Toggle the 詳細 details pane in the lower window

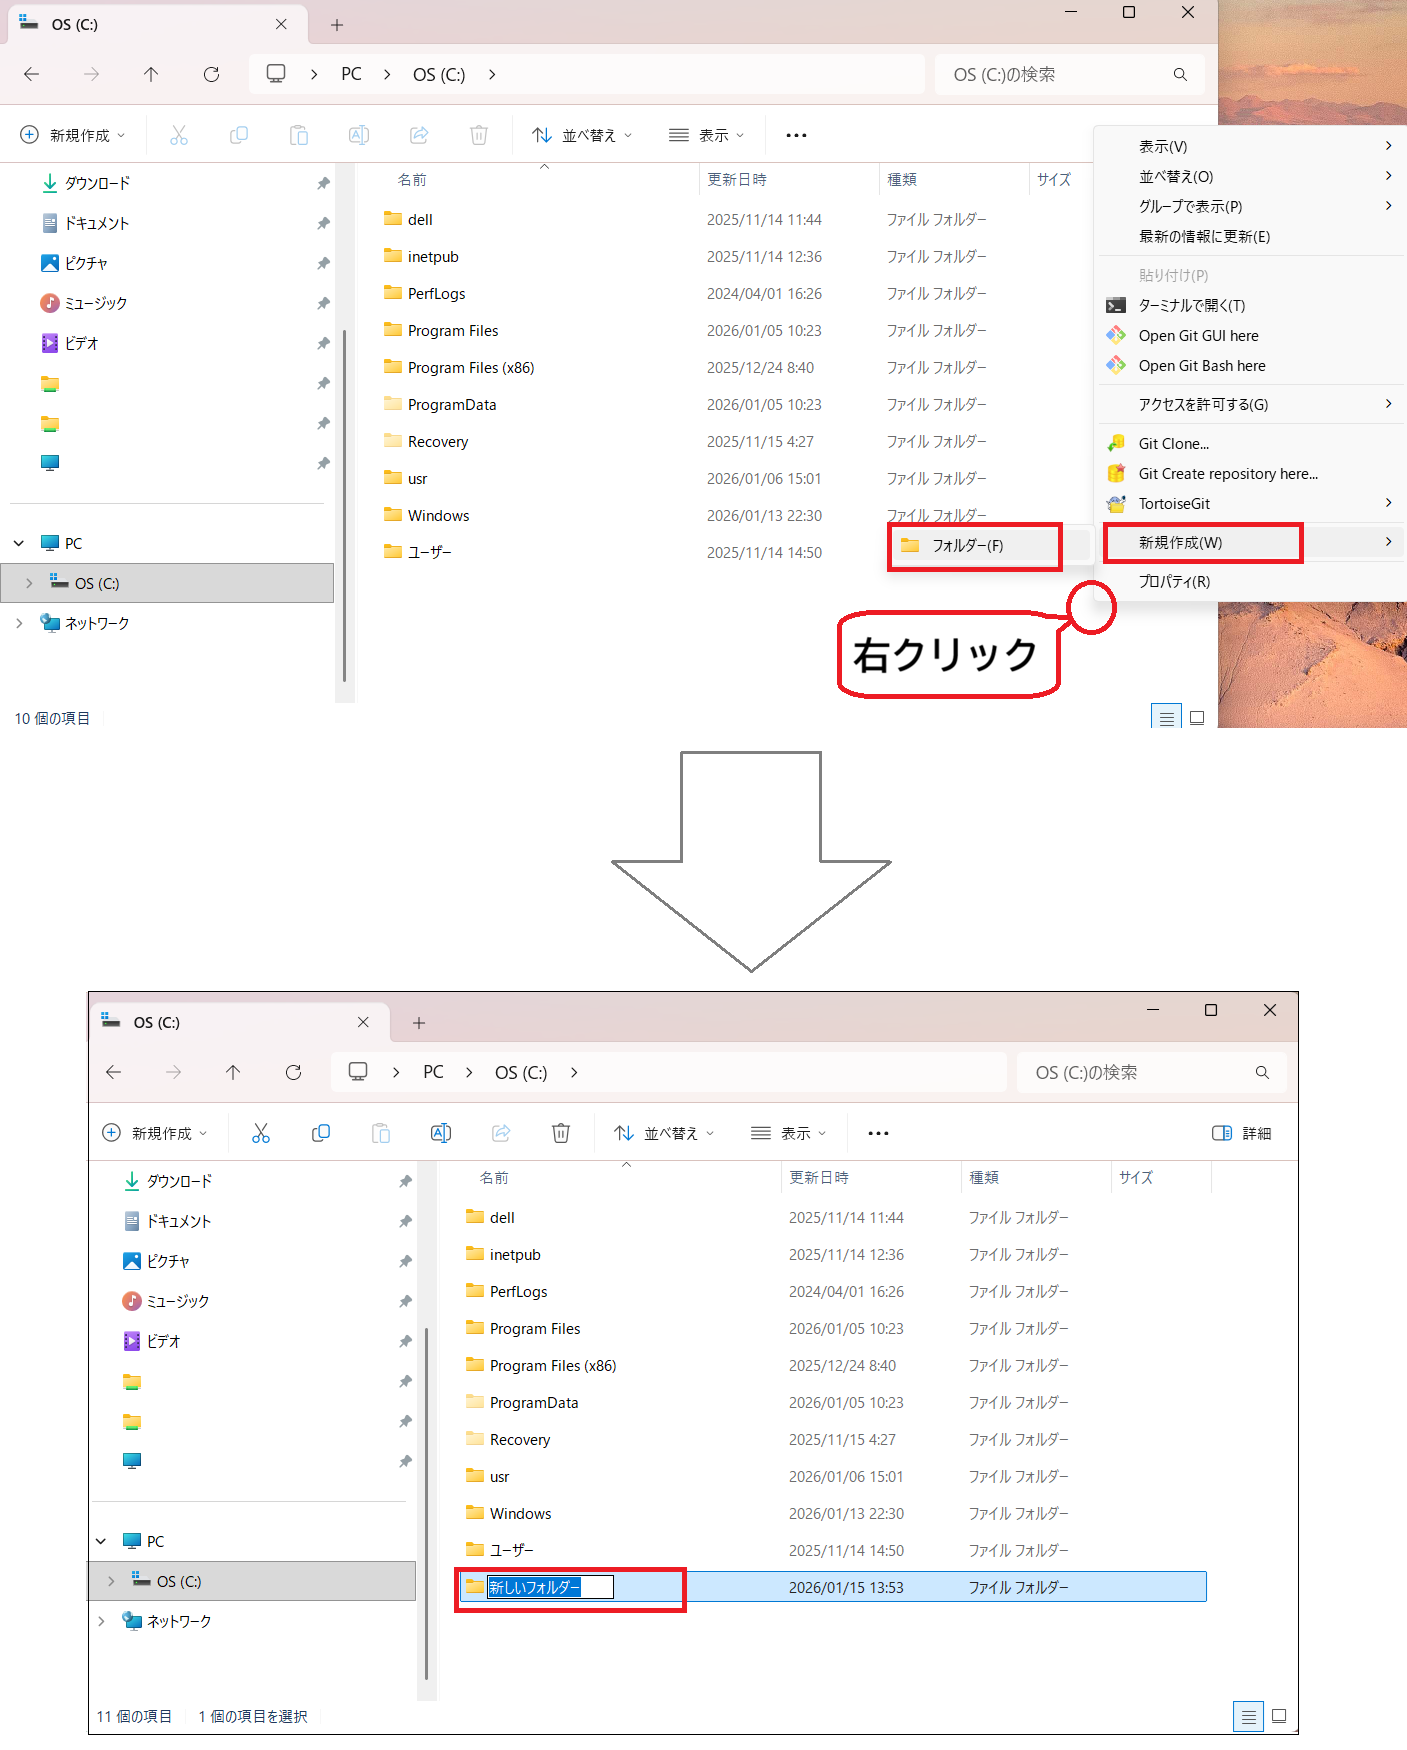(x=1242, y=1133)
